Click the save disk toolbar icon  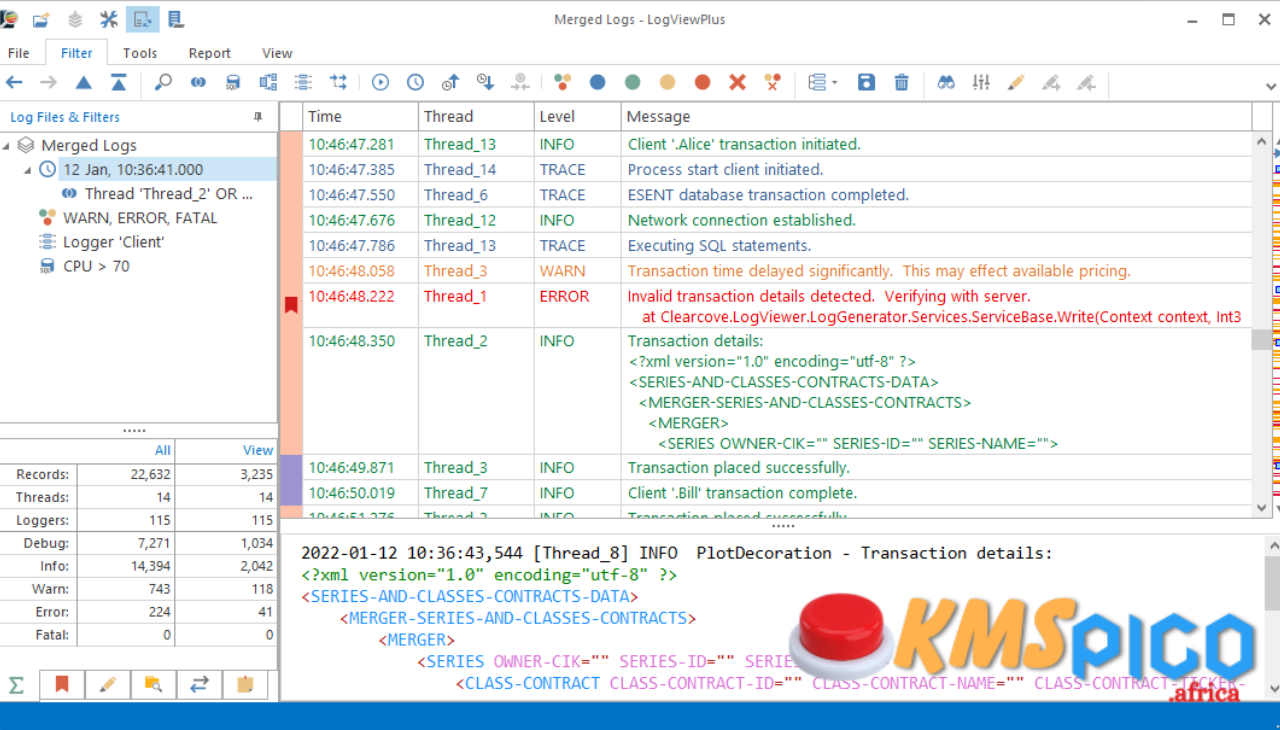(x=867, y=82)
